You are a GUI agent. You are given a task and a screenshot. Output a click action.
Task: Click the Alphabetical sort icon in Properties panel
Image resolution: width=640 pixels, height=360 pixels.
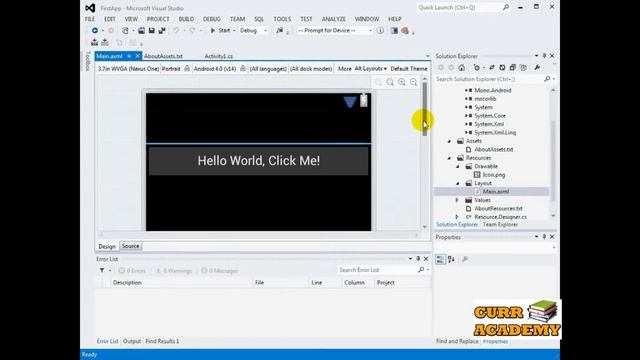[451, 260]
